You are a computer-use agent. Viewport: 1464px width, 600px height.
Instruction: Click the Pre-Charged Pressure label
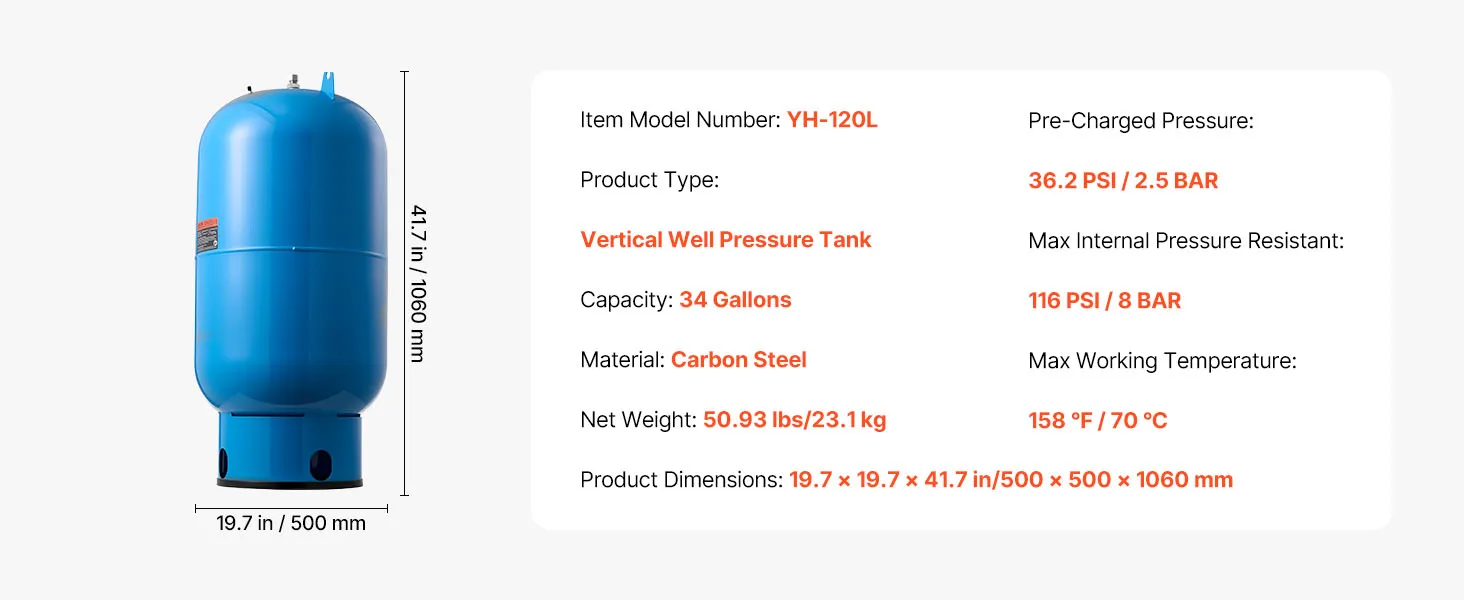click(x=1140, y=121)
